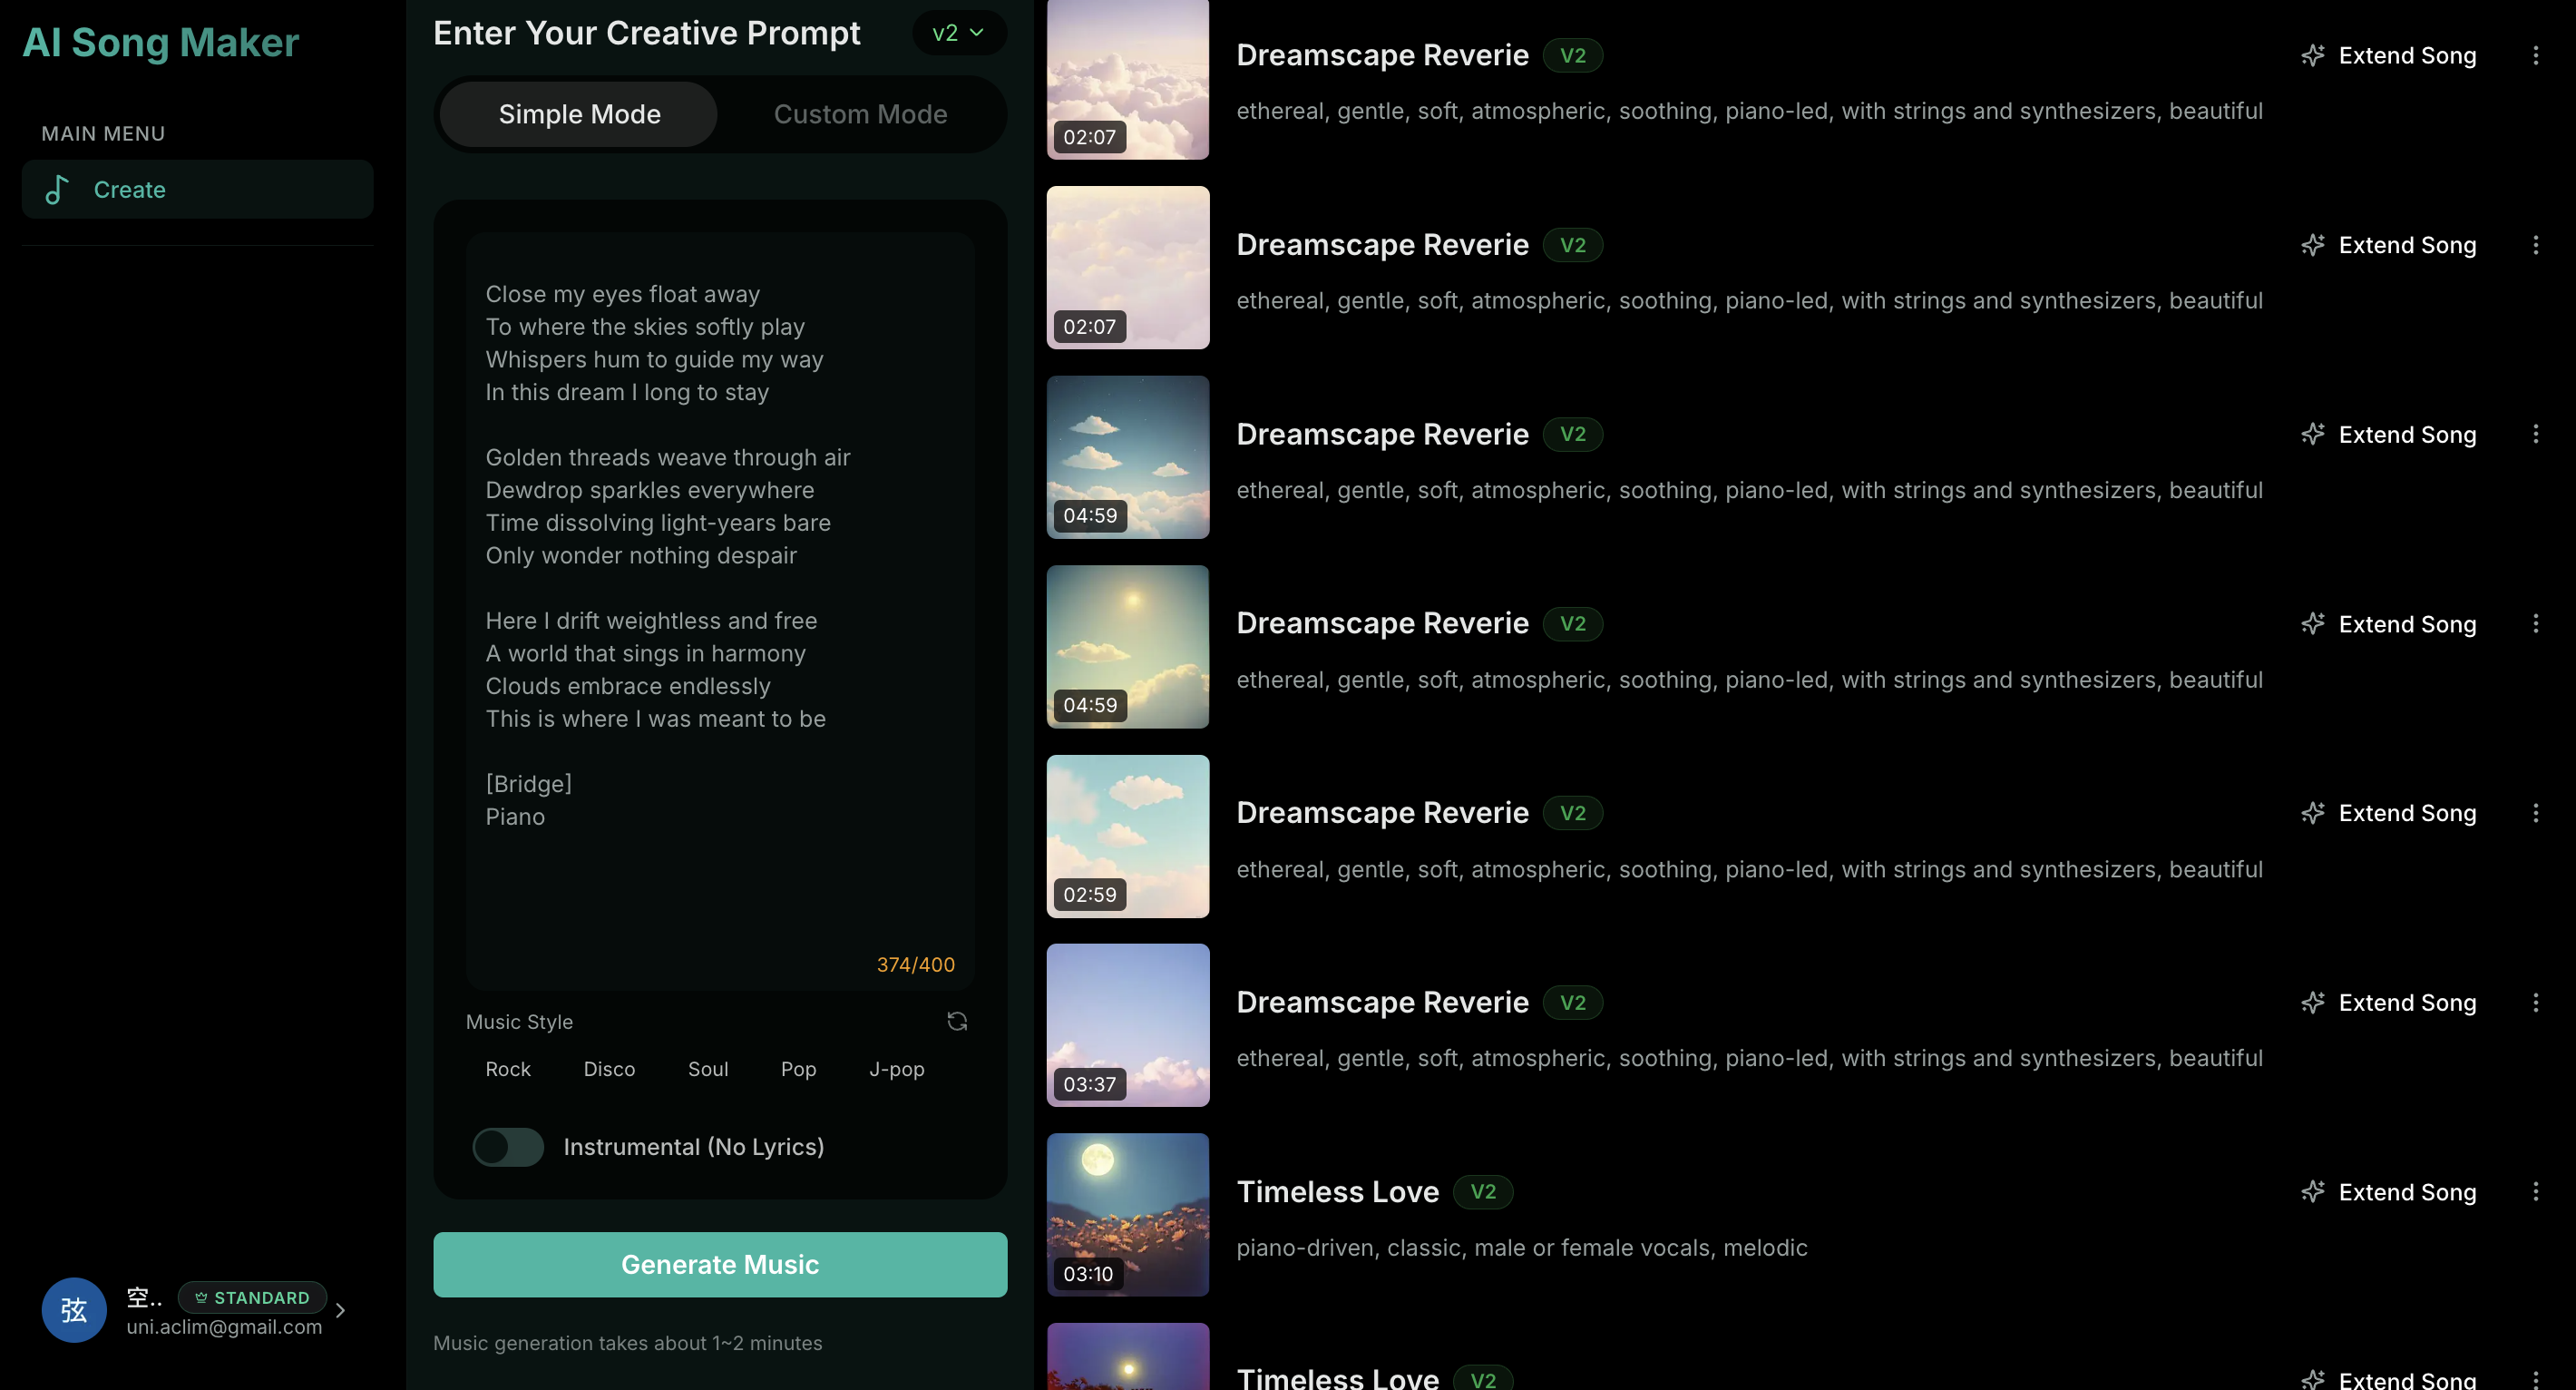
Task: Play the 02:07 cloud-sea thumbnail
Action: click(x=1127, y=79)
